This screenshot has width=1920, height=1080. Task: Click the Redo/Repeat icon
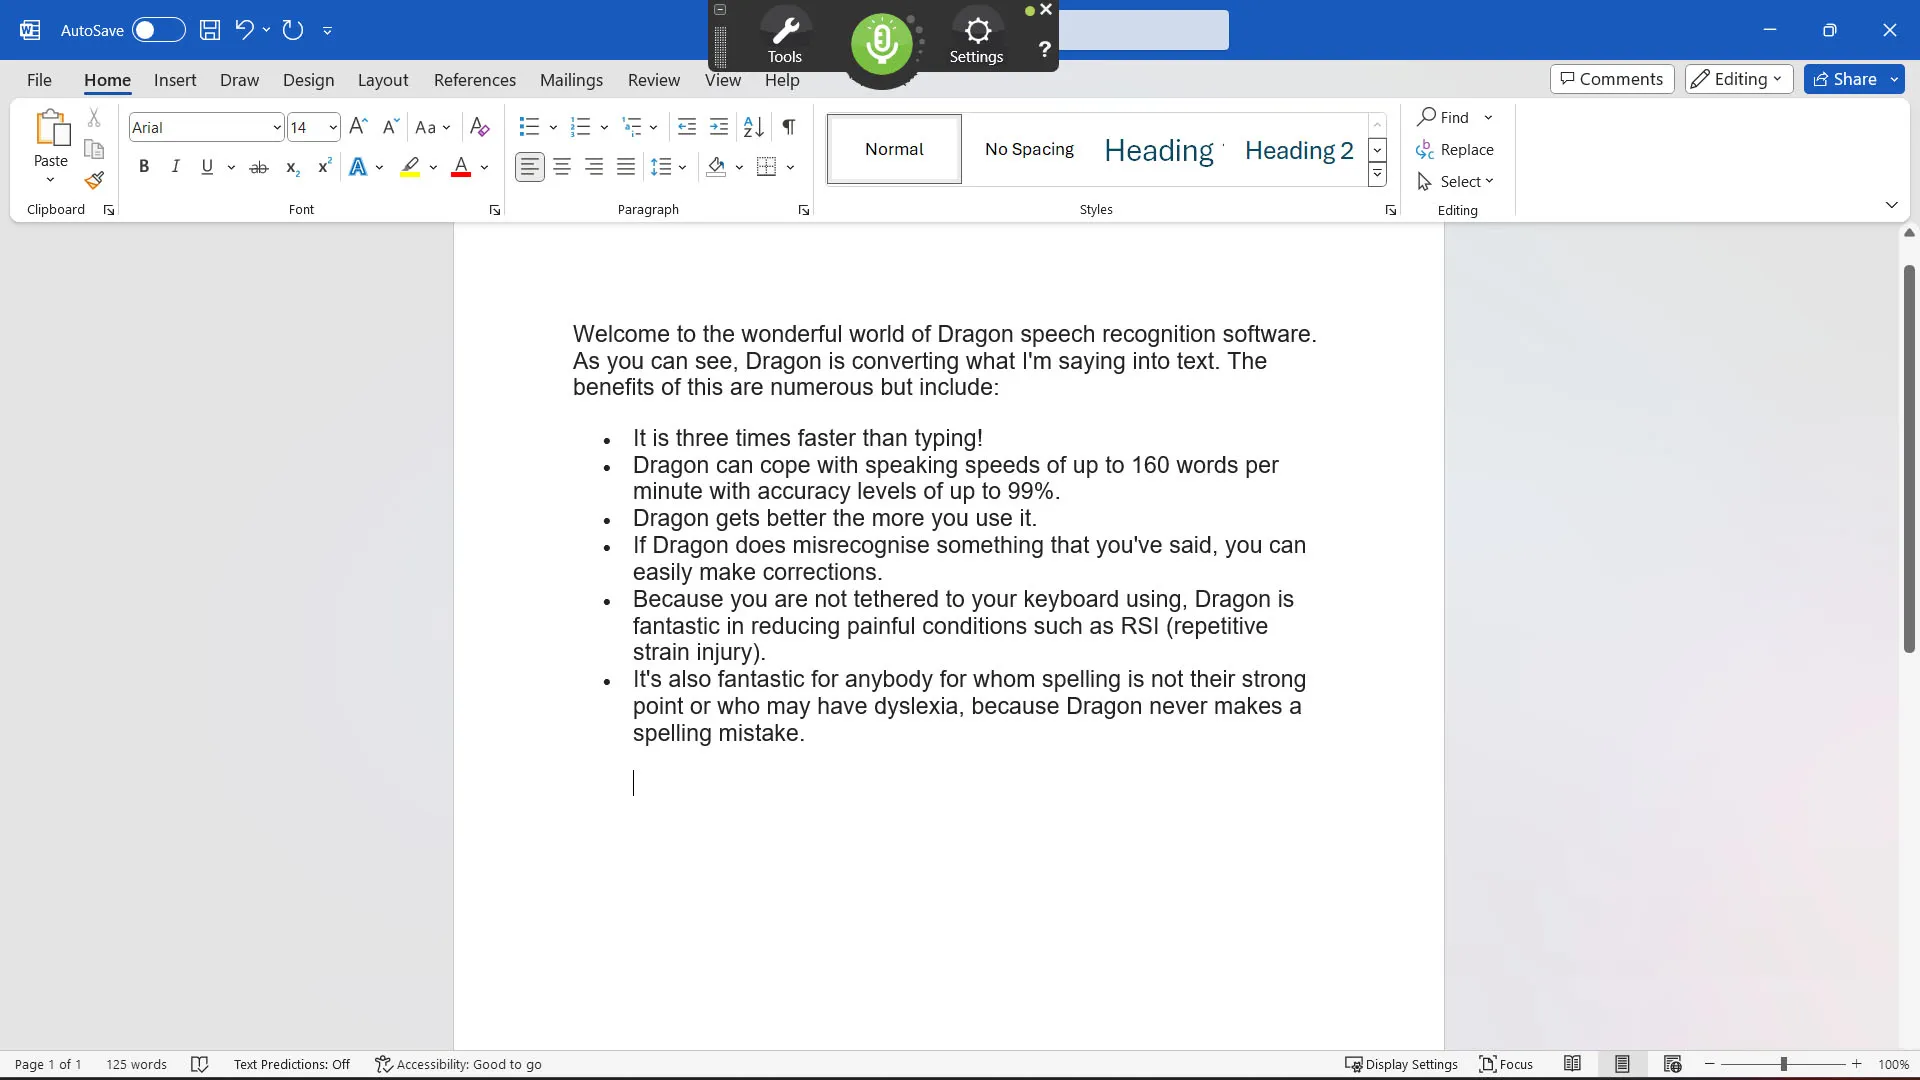(293, 30)
